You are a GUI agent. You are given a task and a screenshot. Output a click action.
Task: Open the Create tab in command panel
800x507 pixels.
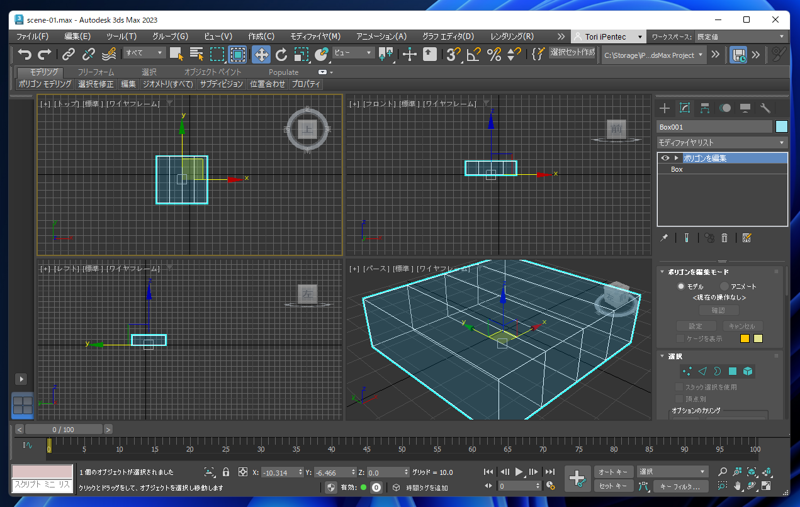coord(664,108)
